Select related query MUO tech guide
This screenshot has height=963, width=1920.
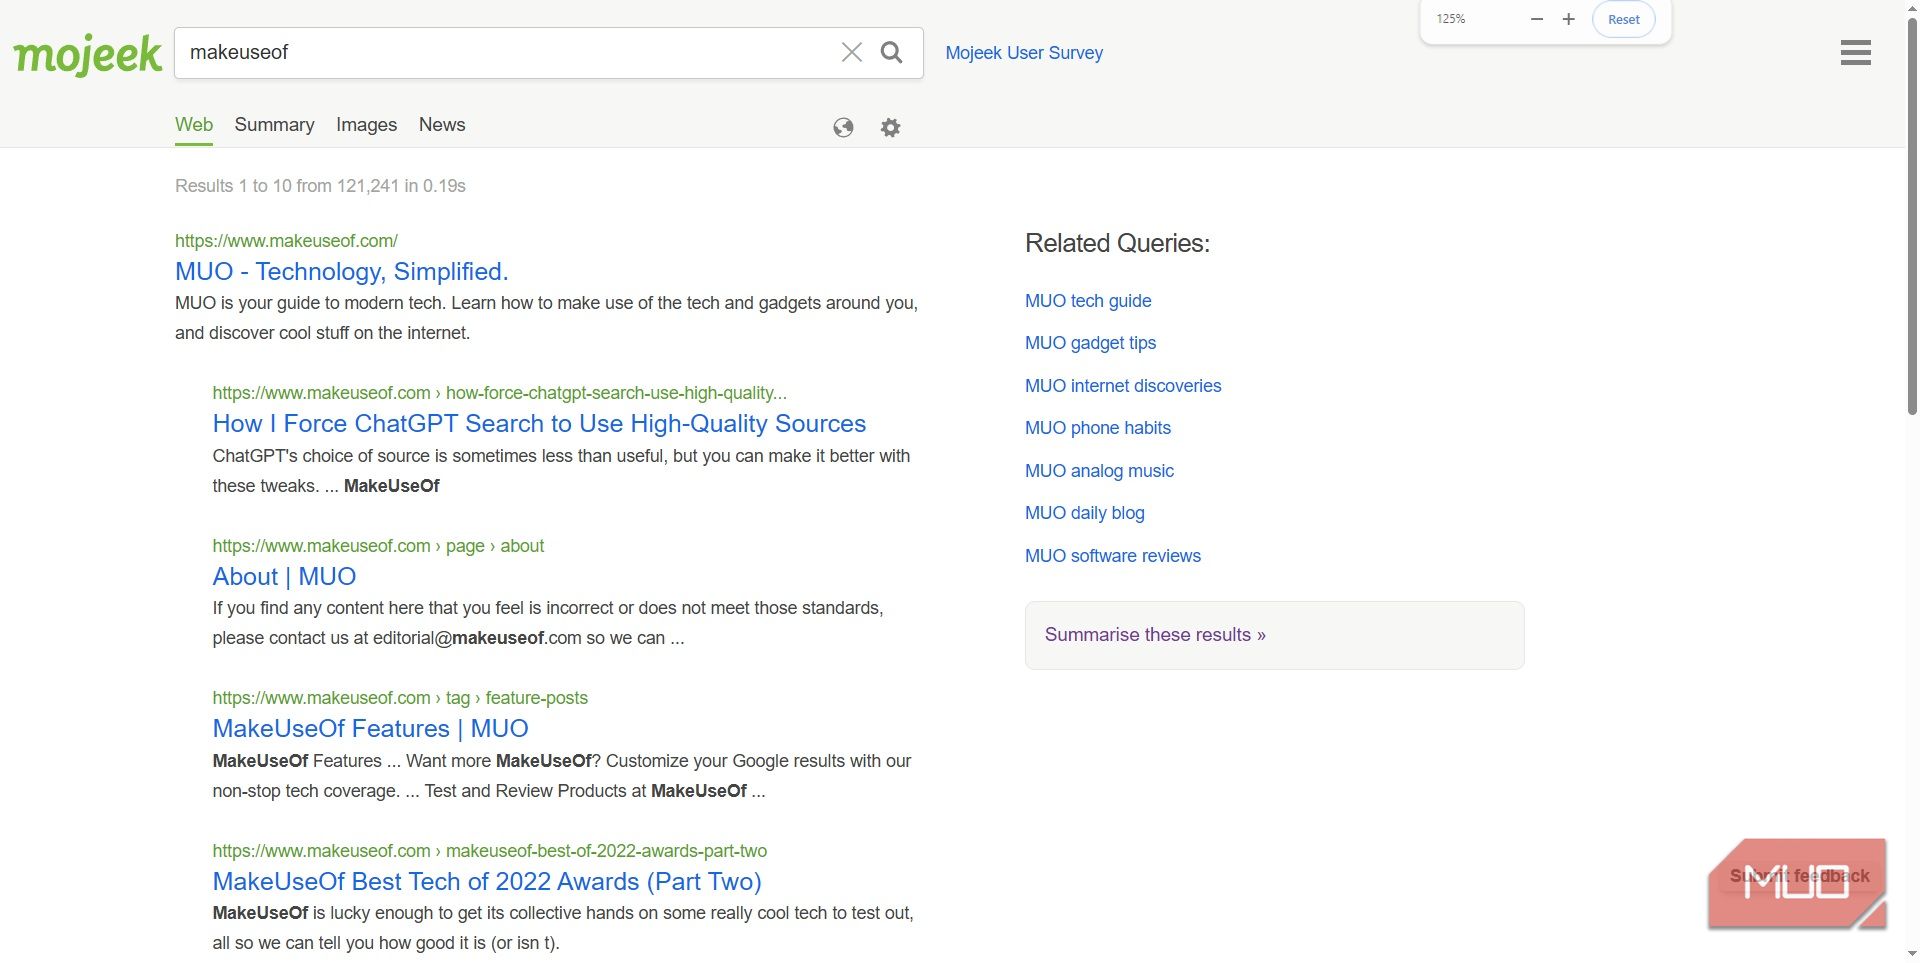coord(1088,301)
